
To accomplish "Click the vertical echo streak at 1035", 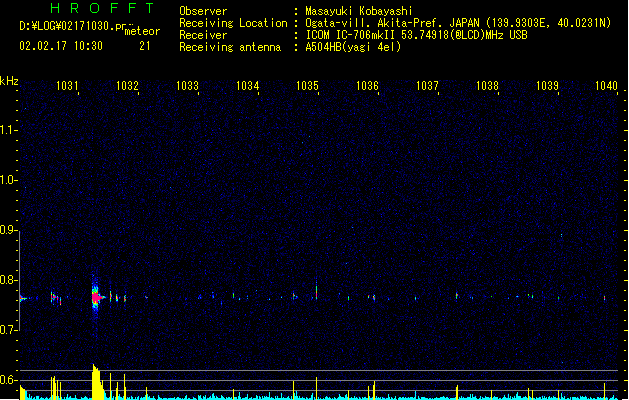I will [x=317, y=290].
